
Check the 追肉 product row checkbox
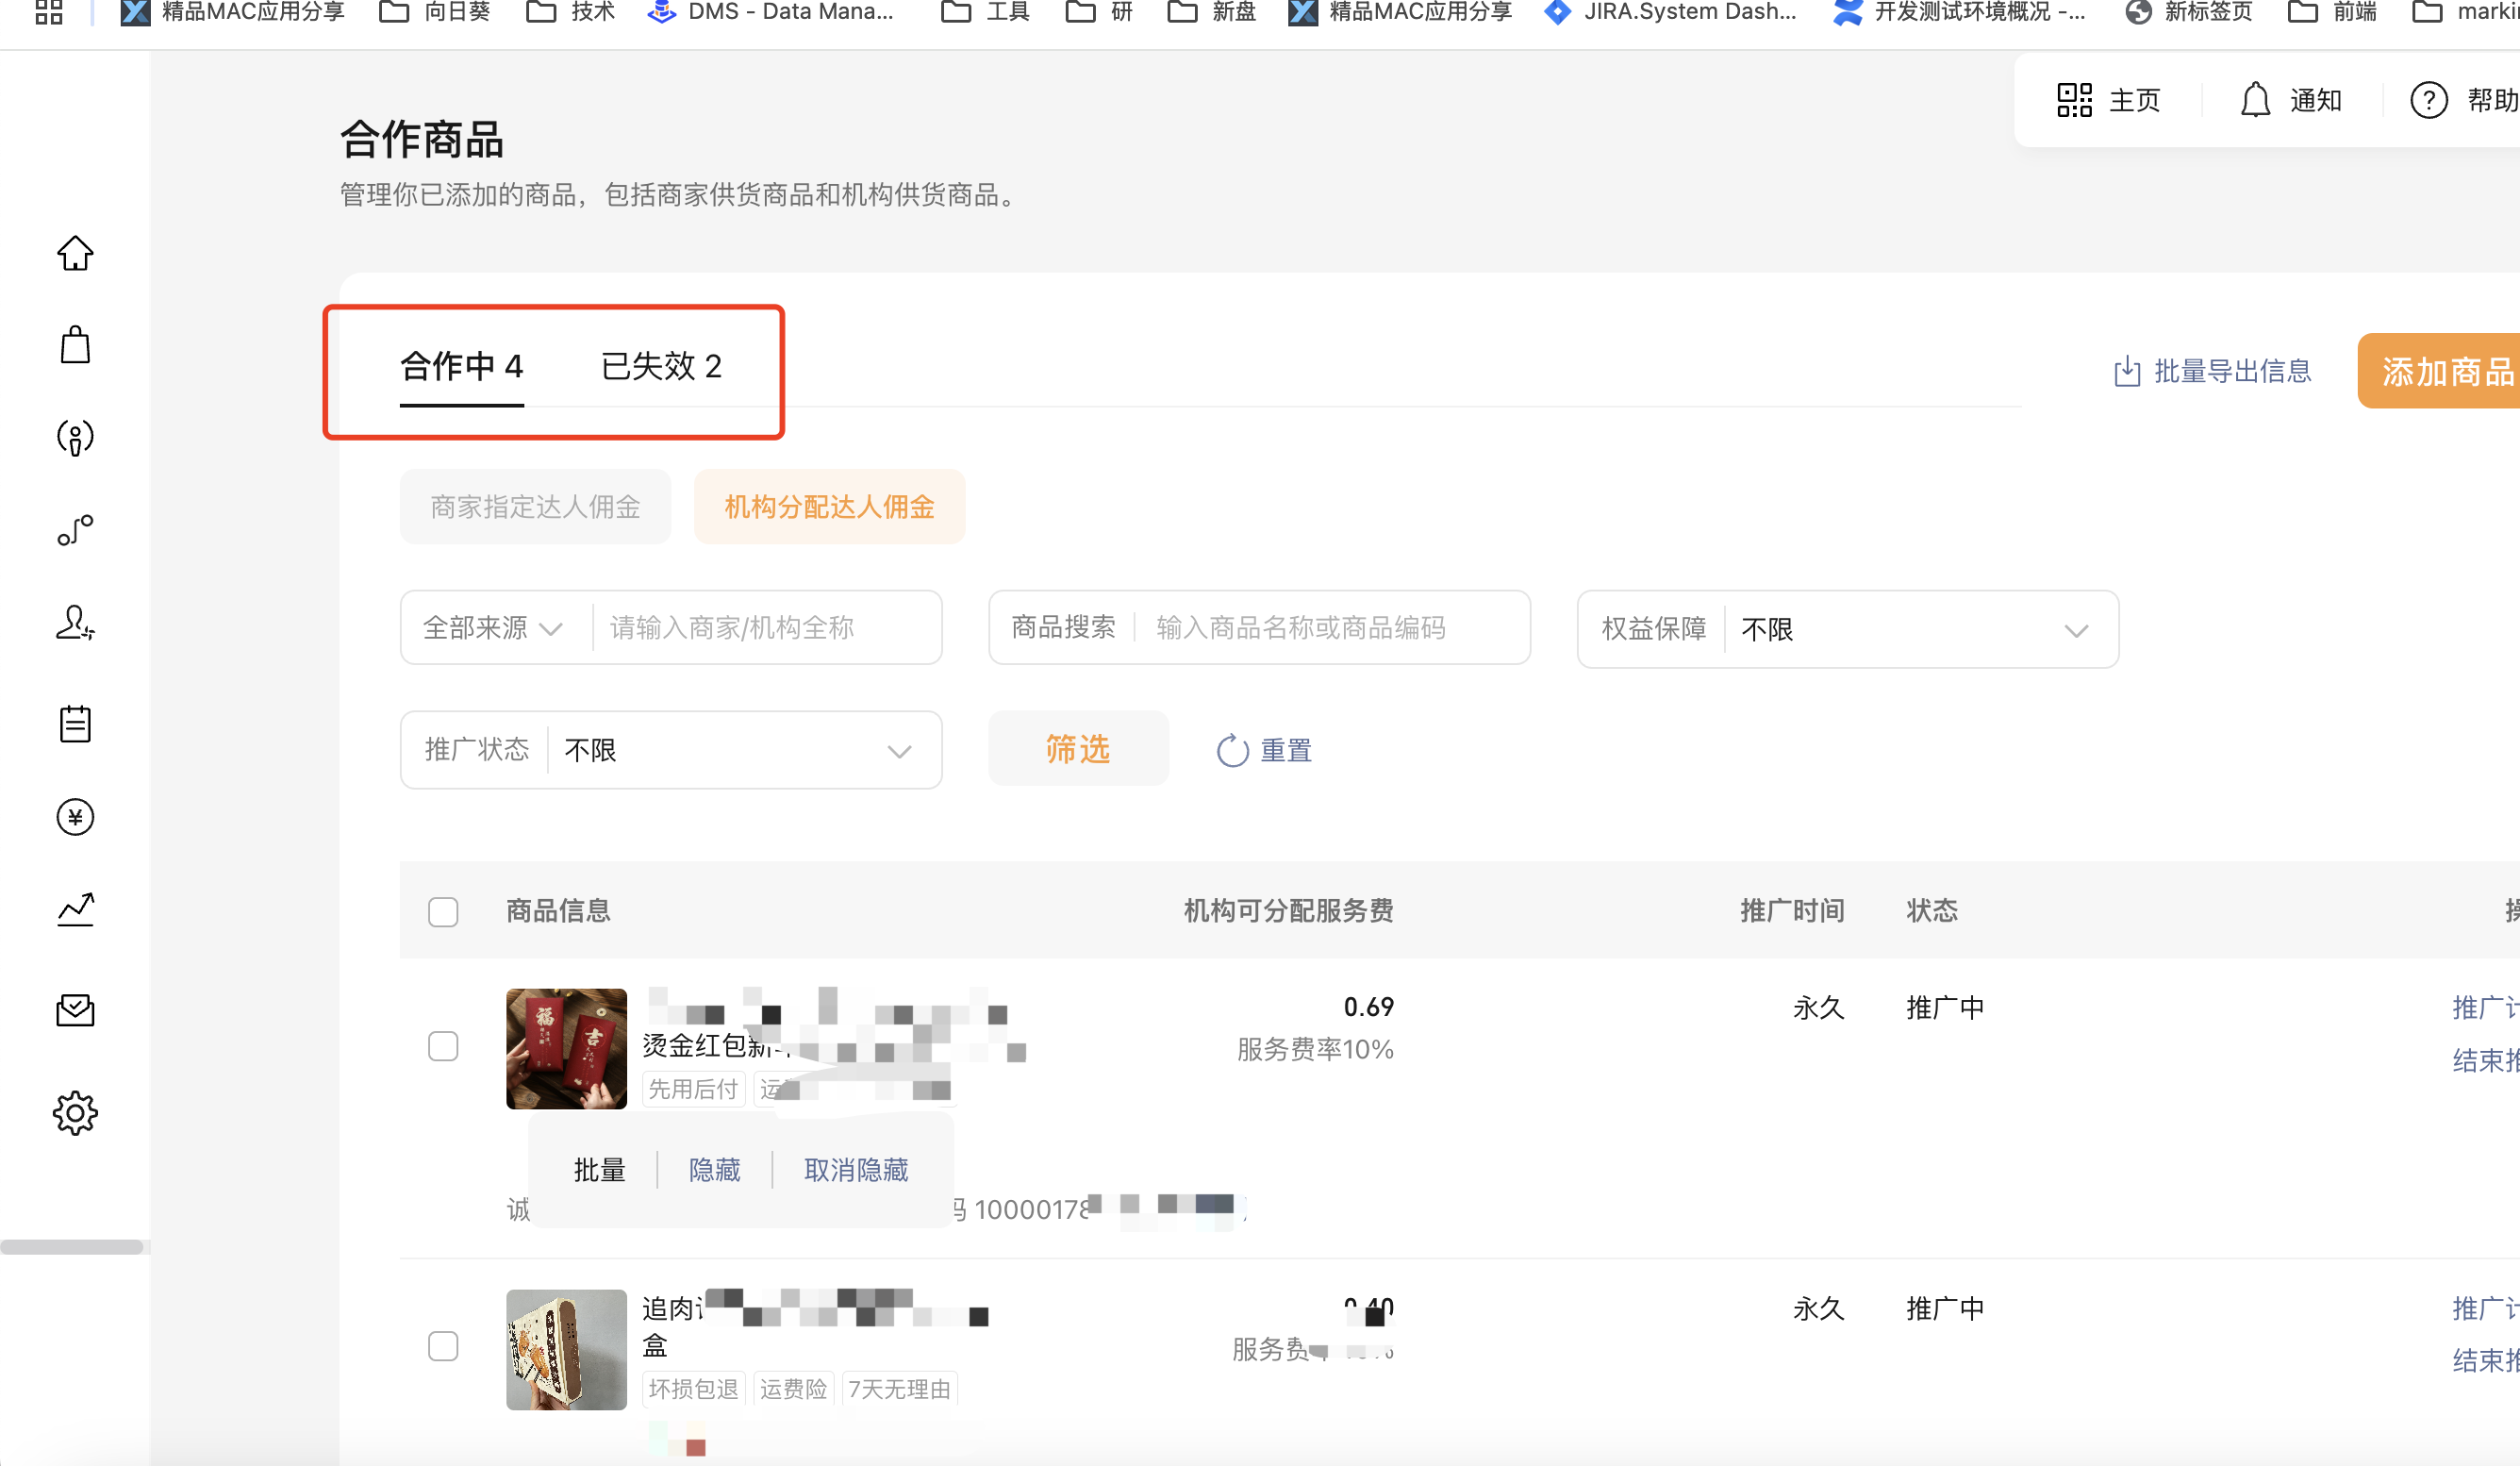pyautogui.click(x=443, y=1346)
